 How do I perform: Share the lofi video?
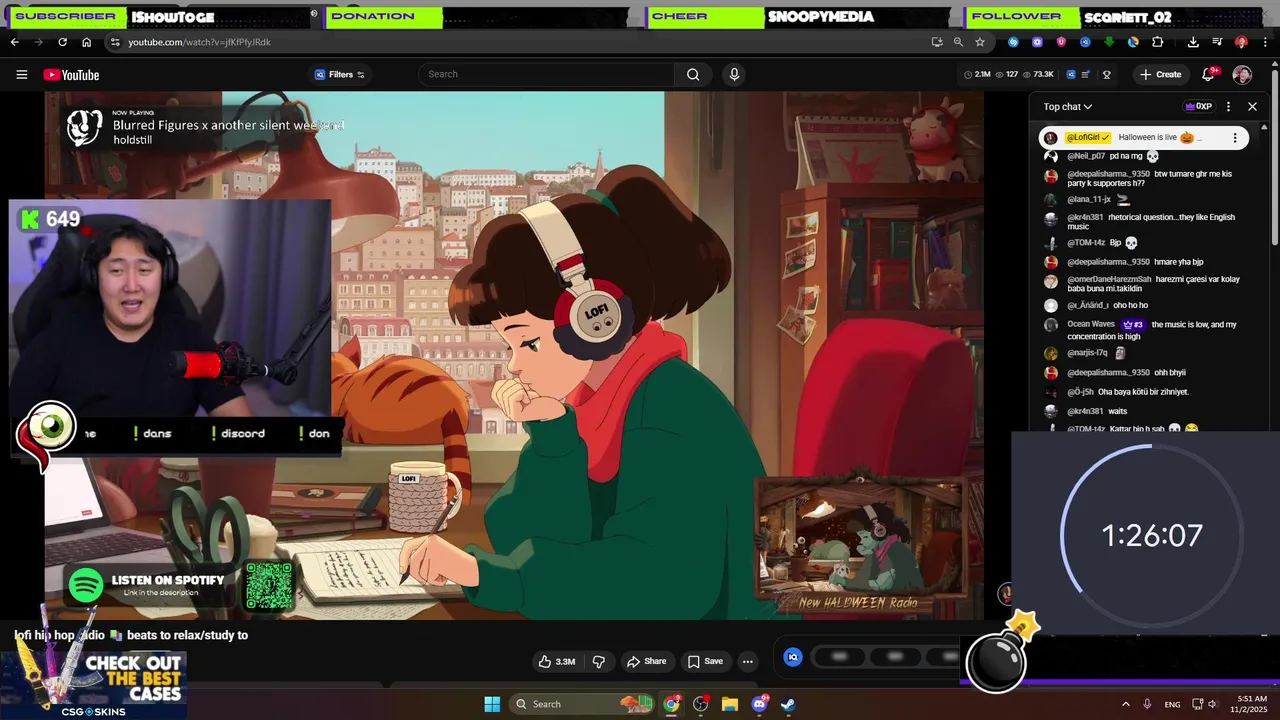(646, 661)
